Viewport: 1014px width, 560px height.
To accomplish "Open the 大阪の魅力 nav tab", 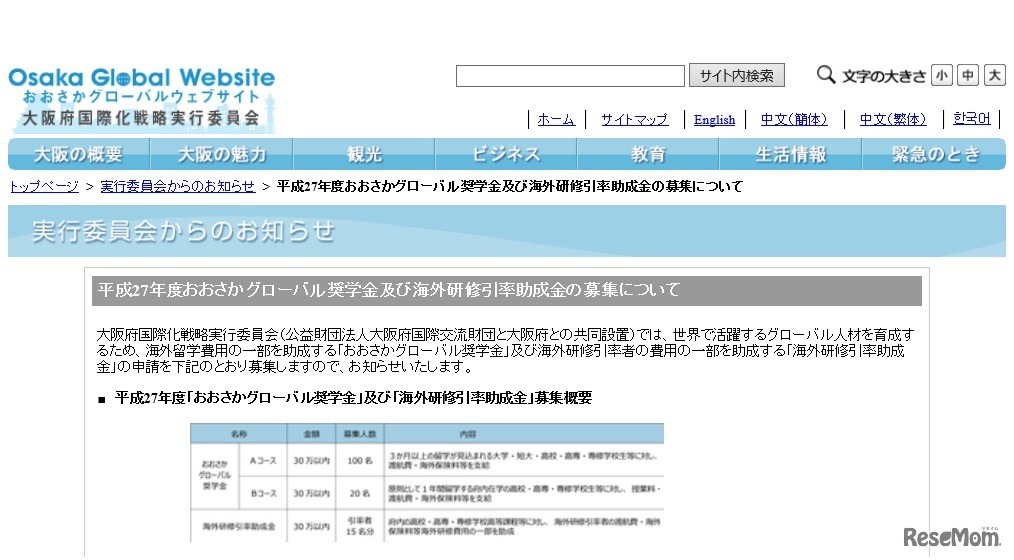I will click(221, 155).
